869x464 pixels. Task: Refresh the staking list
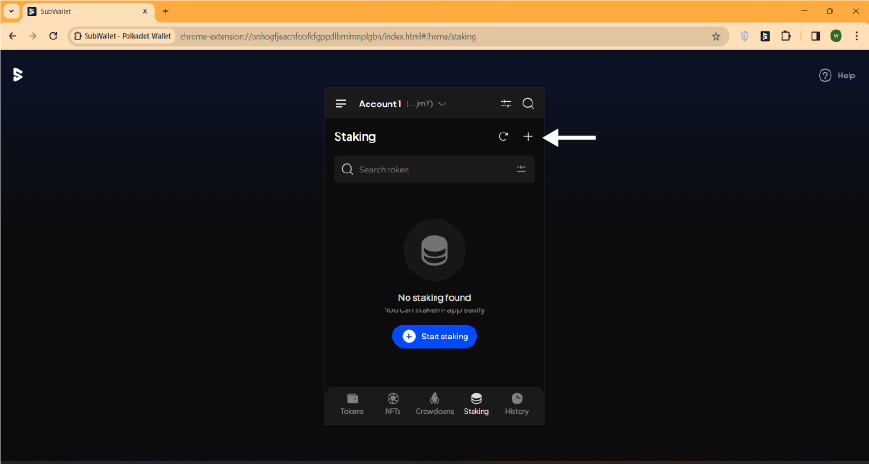click(x=503, y=137)
